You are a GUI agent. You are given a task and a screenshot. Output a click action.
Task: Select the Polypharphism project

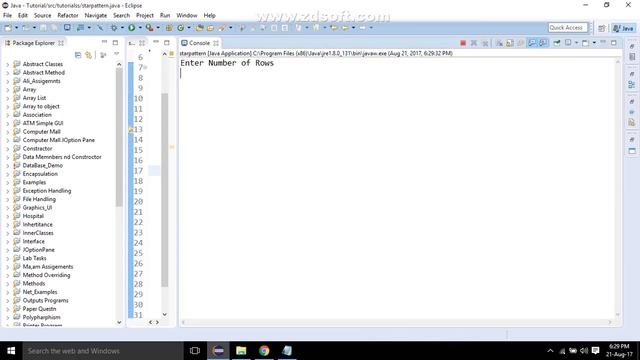pyautogui.click(x=41, y=317)
